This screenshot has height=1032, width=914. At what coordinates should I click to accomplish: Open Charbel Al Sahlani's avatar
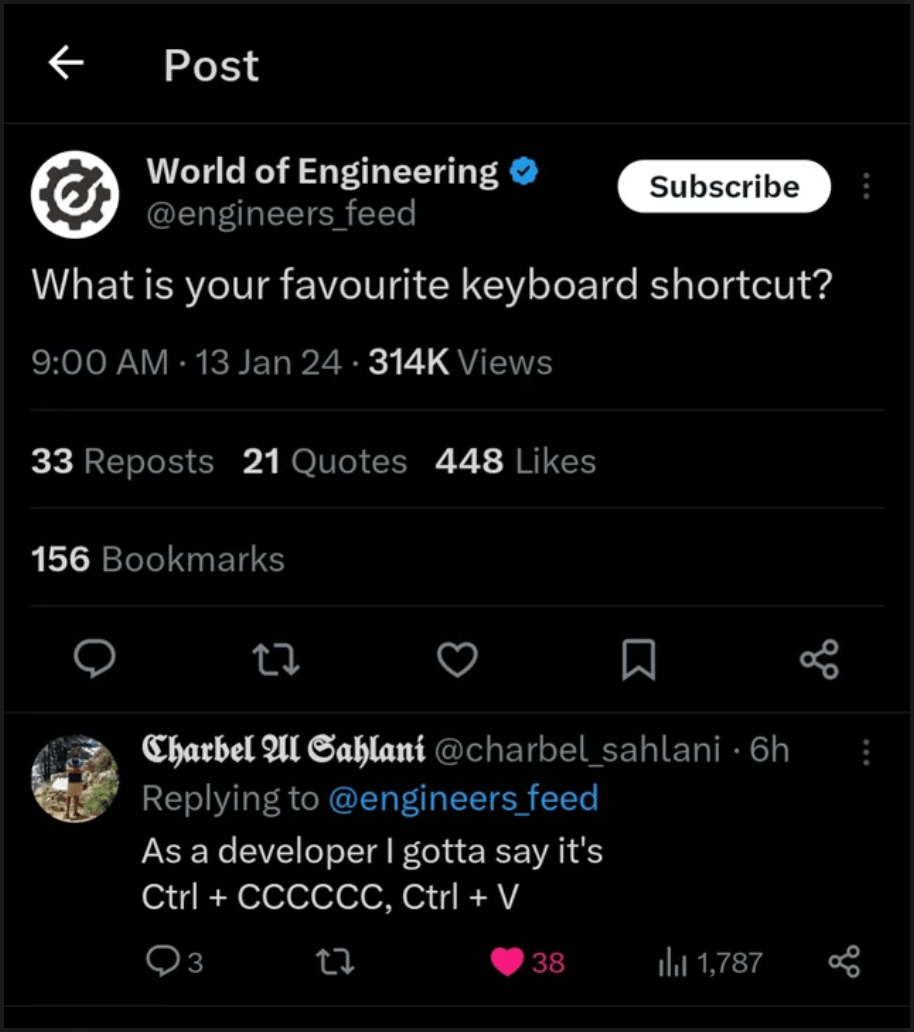tap(75, 777)
